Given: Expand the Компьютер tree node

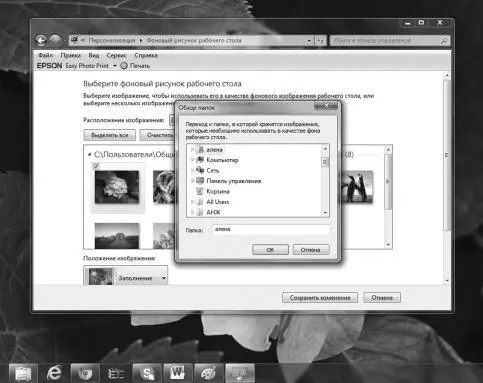Looking at the screenshot, I should coord(192,160).
